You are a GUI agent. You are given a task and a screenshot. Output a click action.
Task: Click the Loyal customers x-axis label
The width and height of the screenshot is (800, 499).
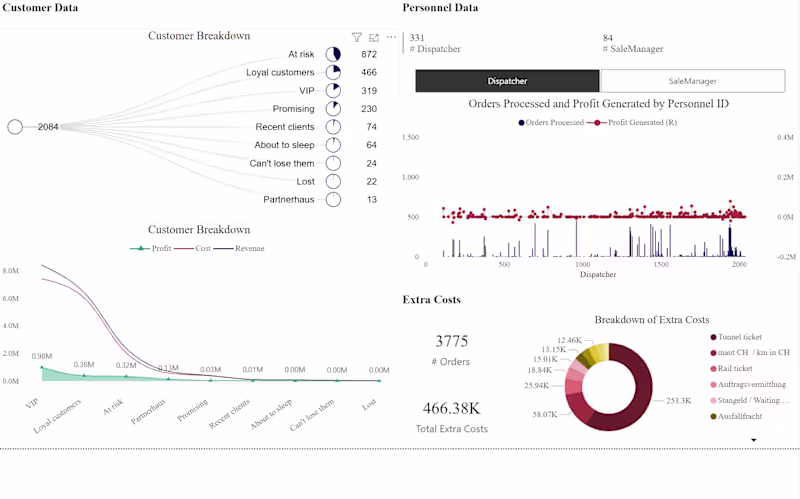[x=57, y=416]
